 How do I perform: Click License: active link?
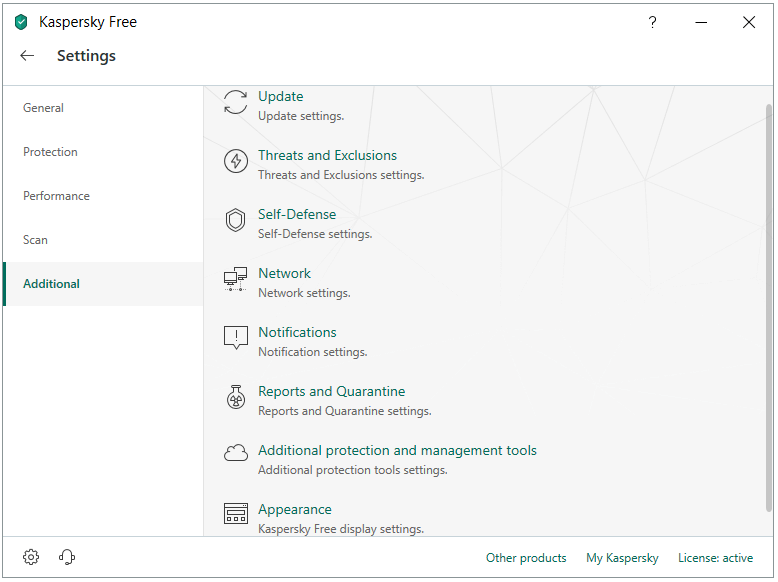tap(715, 558)
